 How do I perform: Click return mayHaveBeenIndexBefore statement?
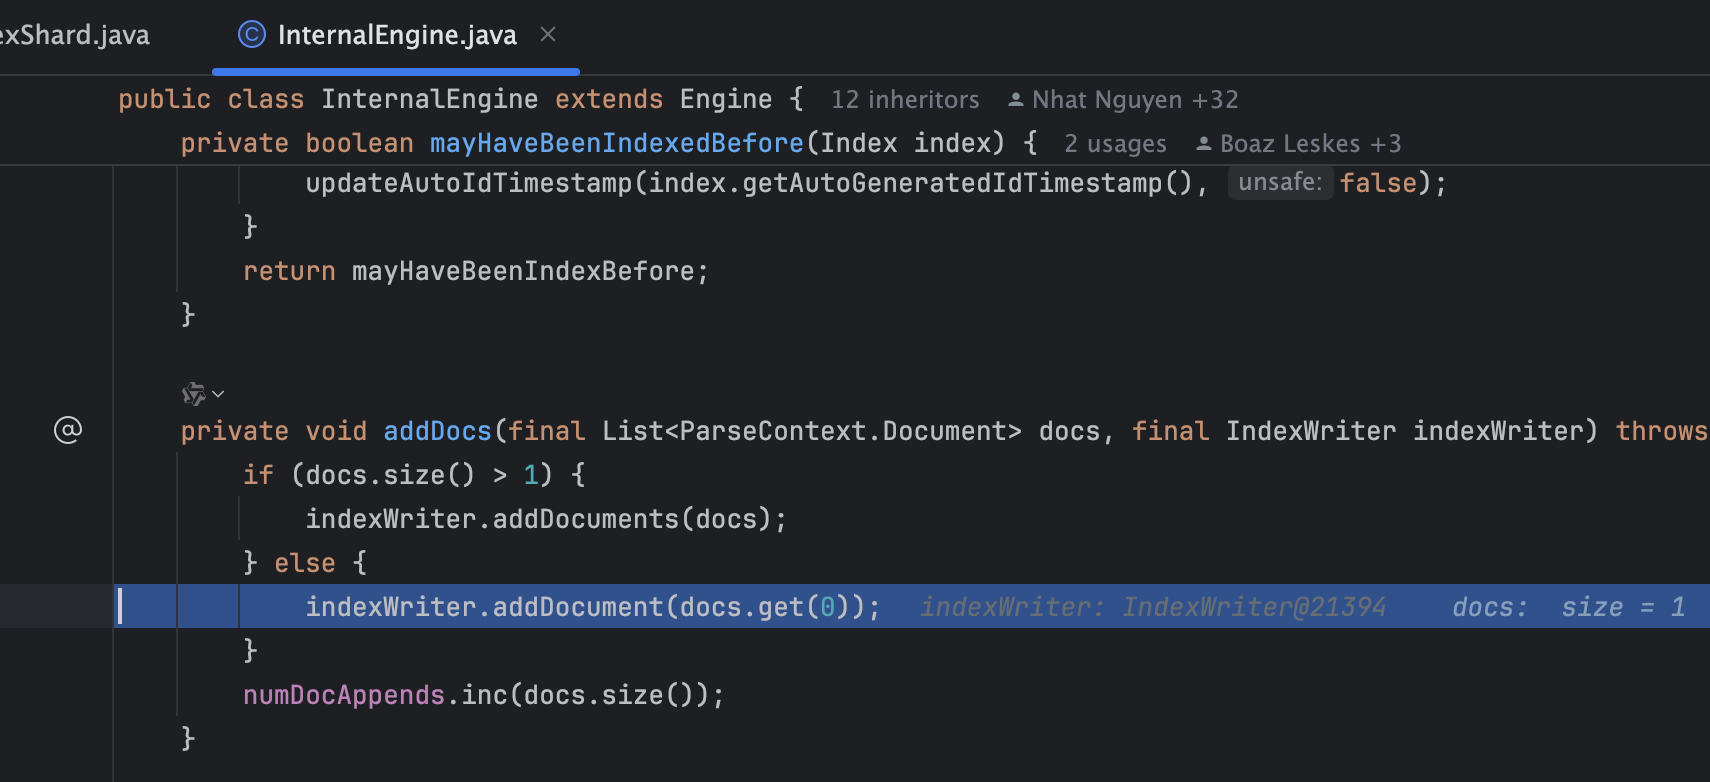476,271
